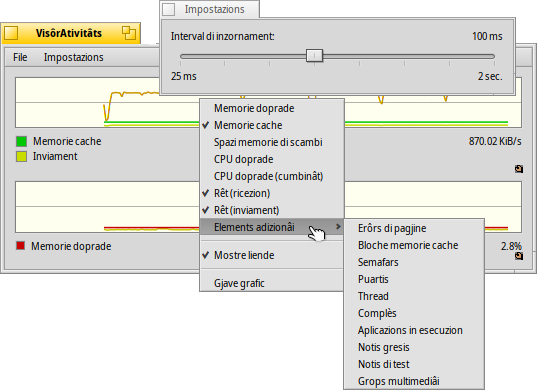Image resolution: width=537 pixels, height=390 pixels.
Task: Click red Memorie doprade color swatch
Action: coord(21,246)
